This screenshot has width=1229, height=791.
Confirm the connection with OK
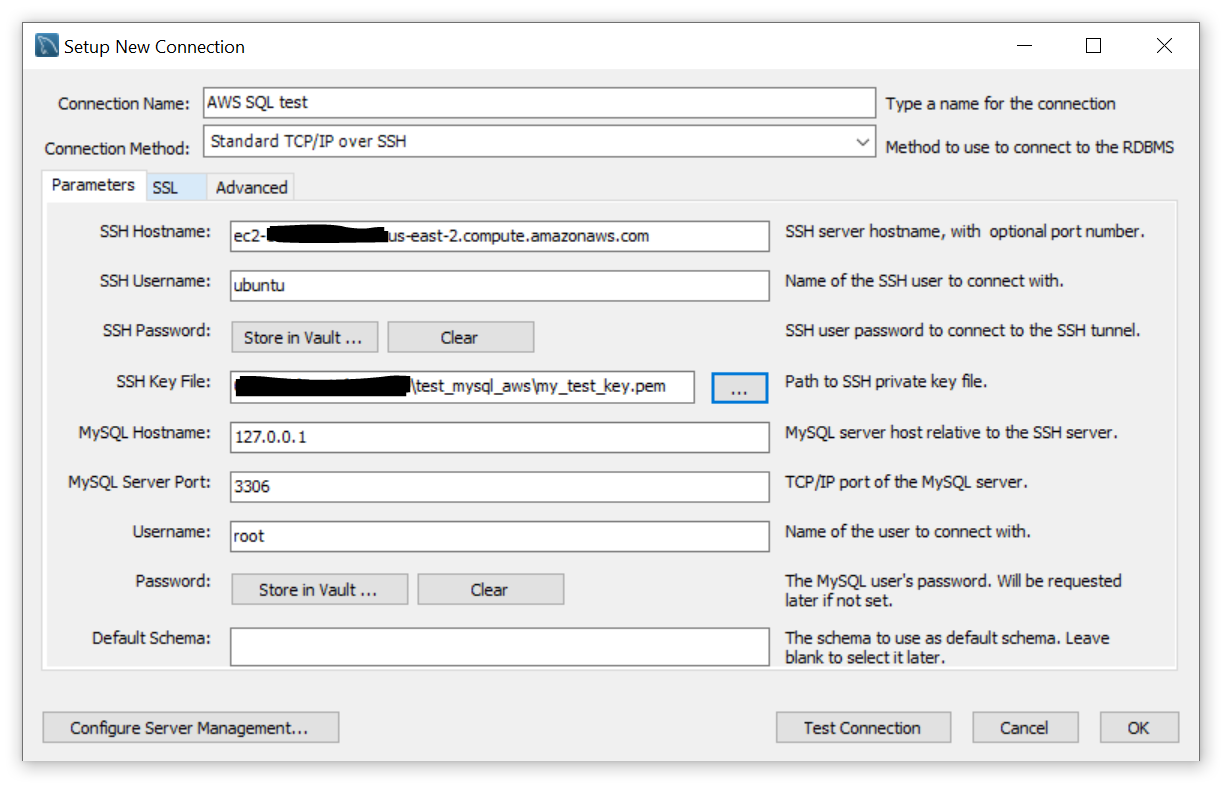[x=1139, y=727]
